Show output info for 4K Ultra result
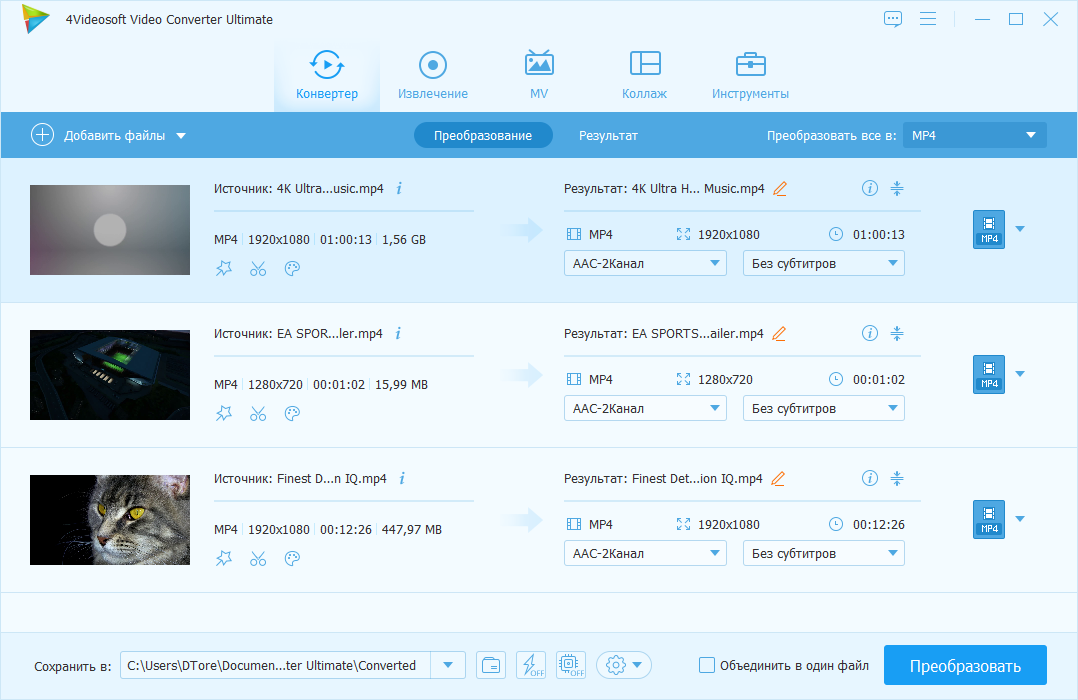The image size is (1078, 700). (x=870, y=188)
